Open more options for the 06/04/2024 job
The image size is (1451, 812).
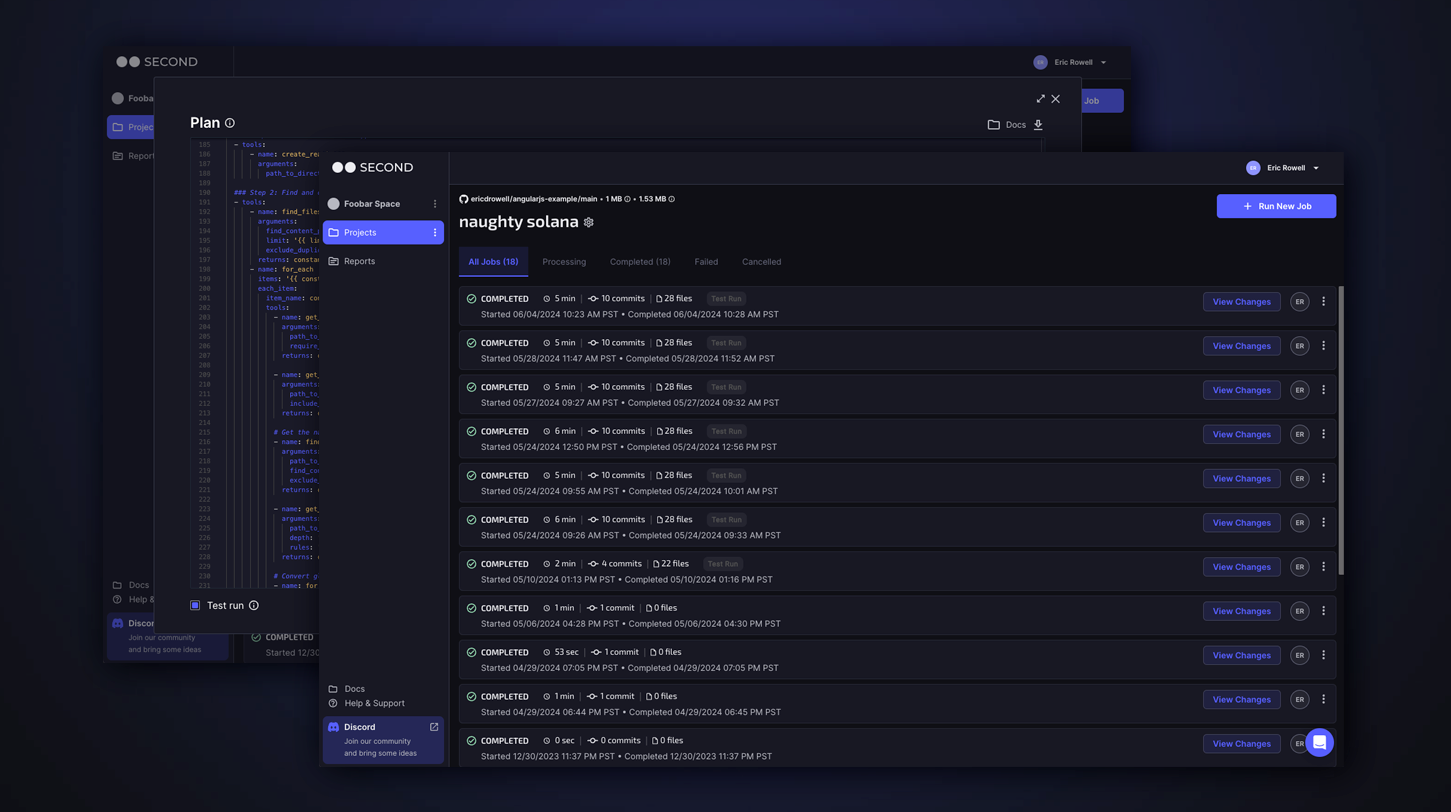click(x=1324, y=302)
